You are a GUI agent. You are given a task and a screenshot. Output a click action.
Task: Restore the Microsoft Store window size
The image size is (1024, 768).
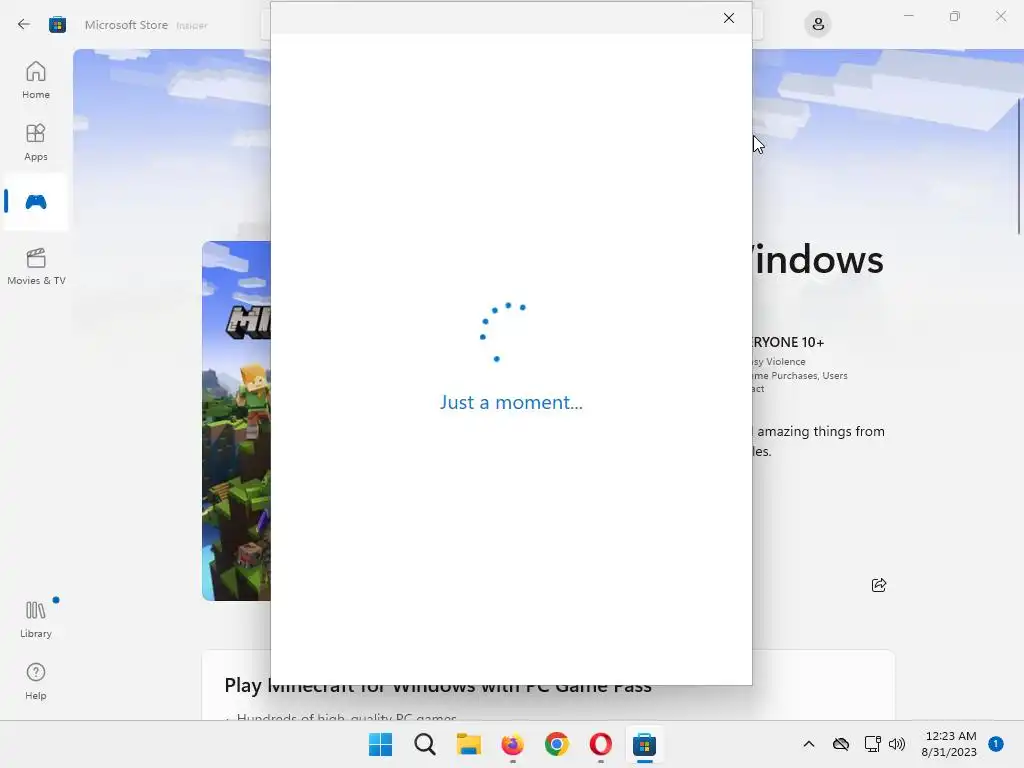click(x=955, y=16)
